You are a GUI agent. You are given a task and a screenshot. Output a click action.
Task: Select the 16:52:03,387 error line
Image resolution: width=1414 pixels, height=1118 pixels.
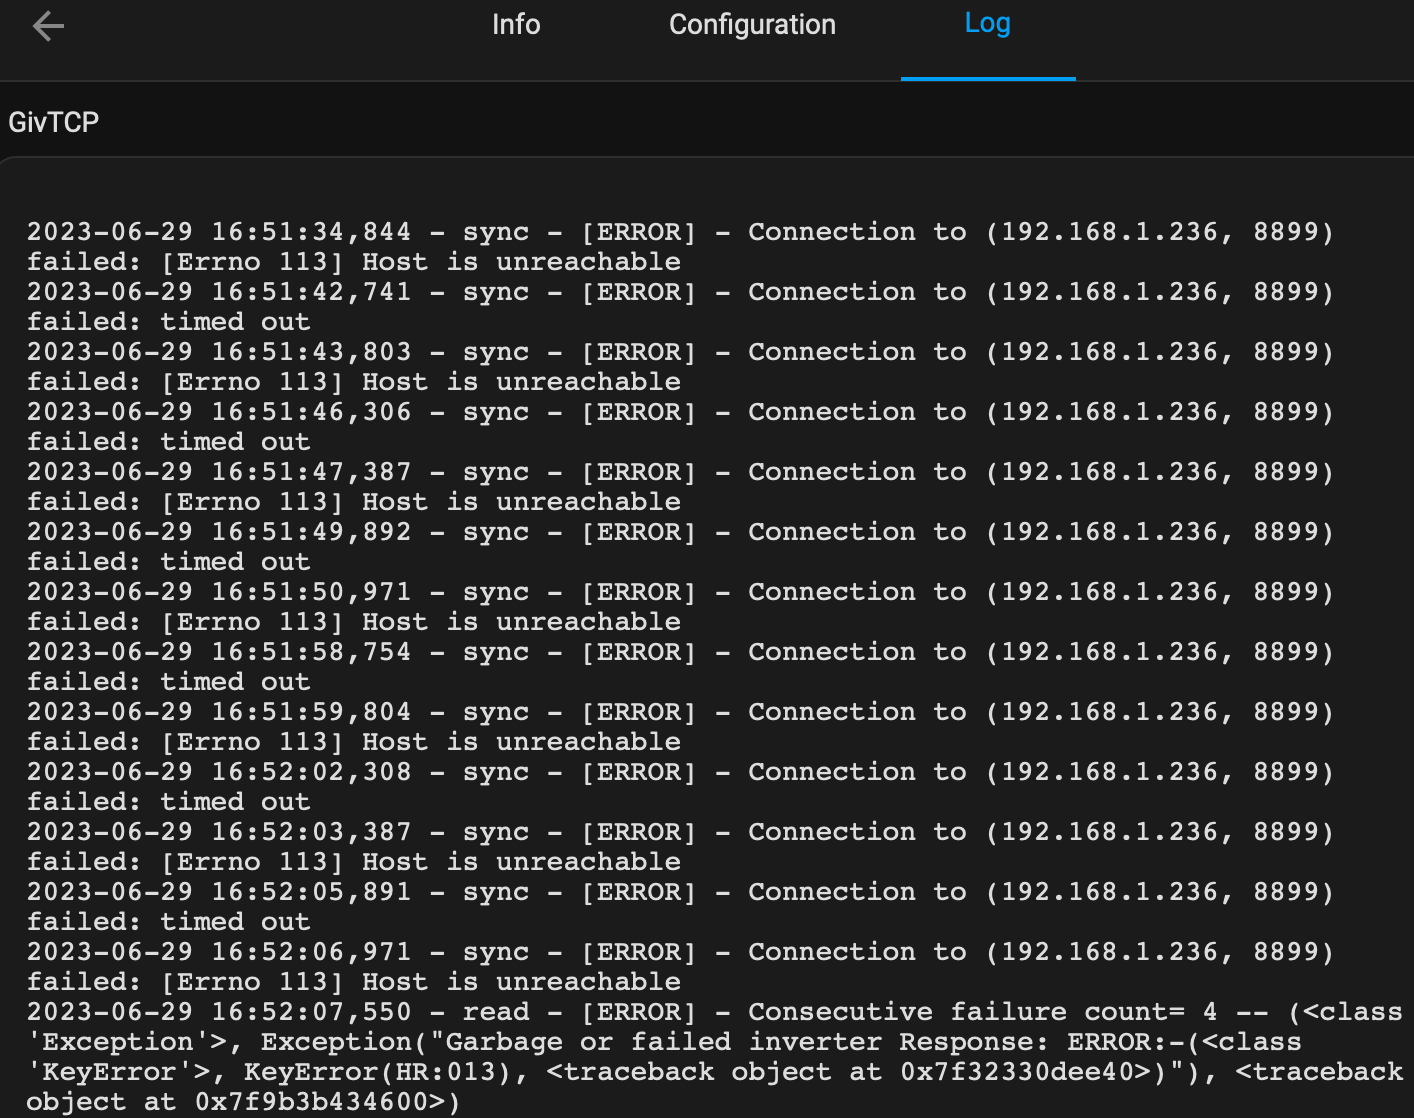pos(680,847)
